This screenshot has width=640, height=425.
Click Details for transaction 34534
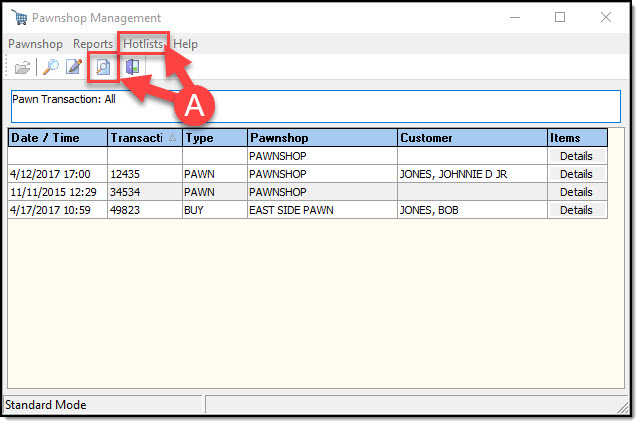coord(576,192)
